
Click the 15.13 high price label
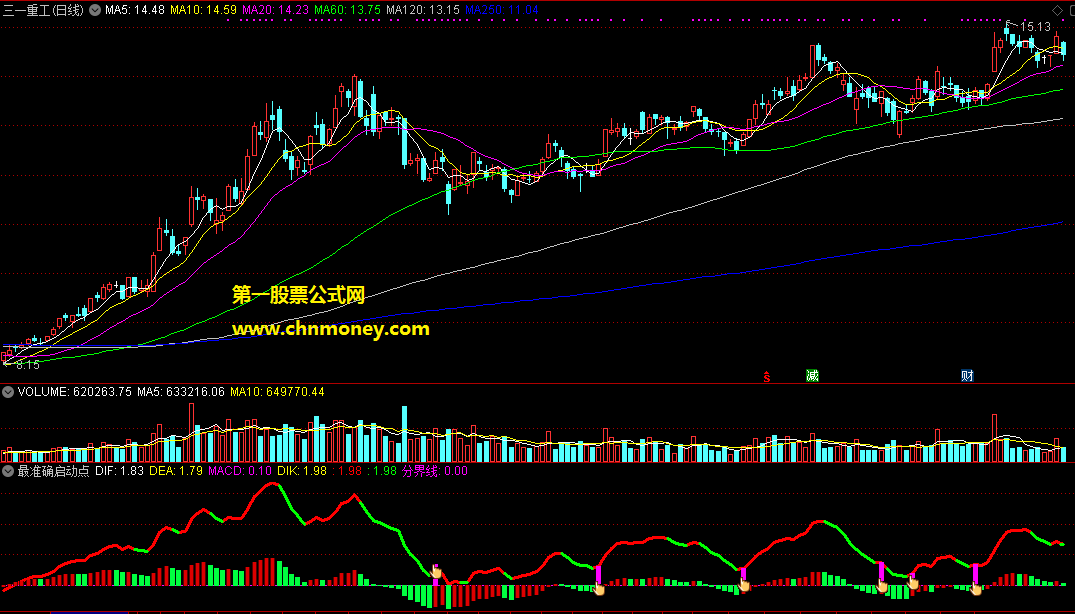pos(1035,27)
